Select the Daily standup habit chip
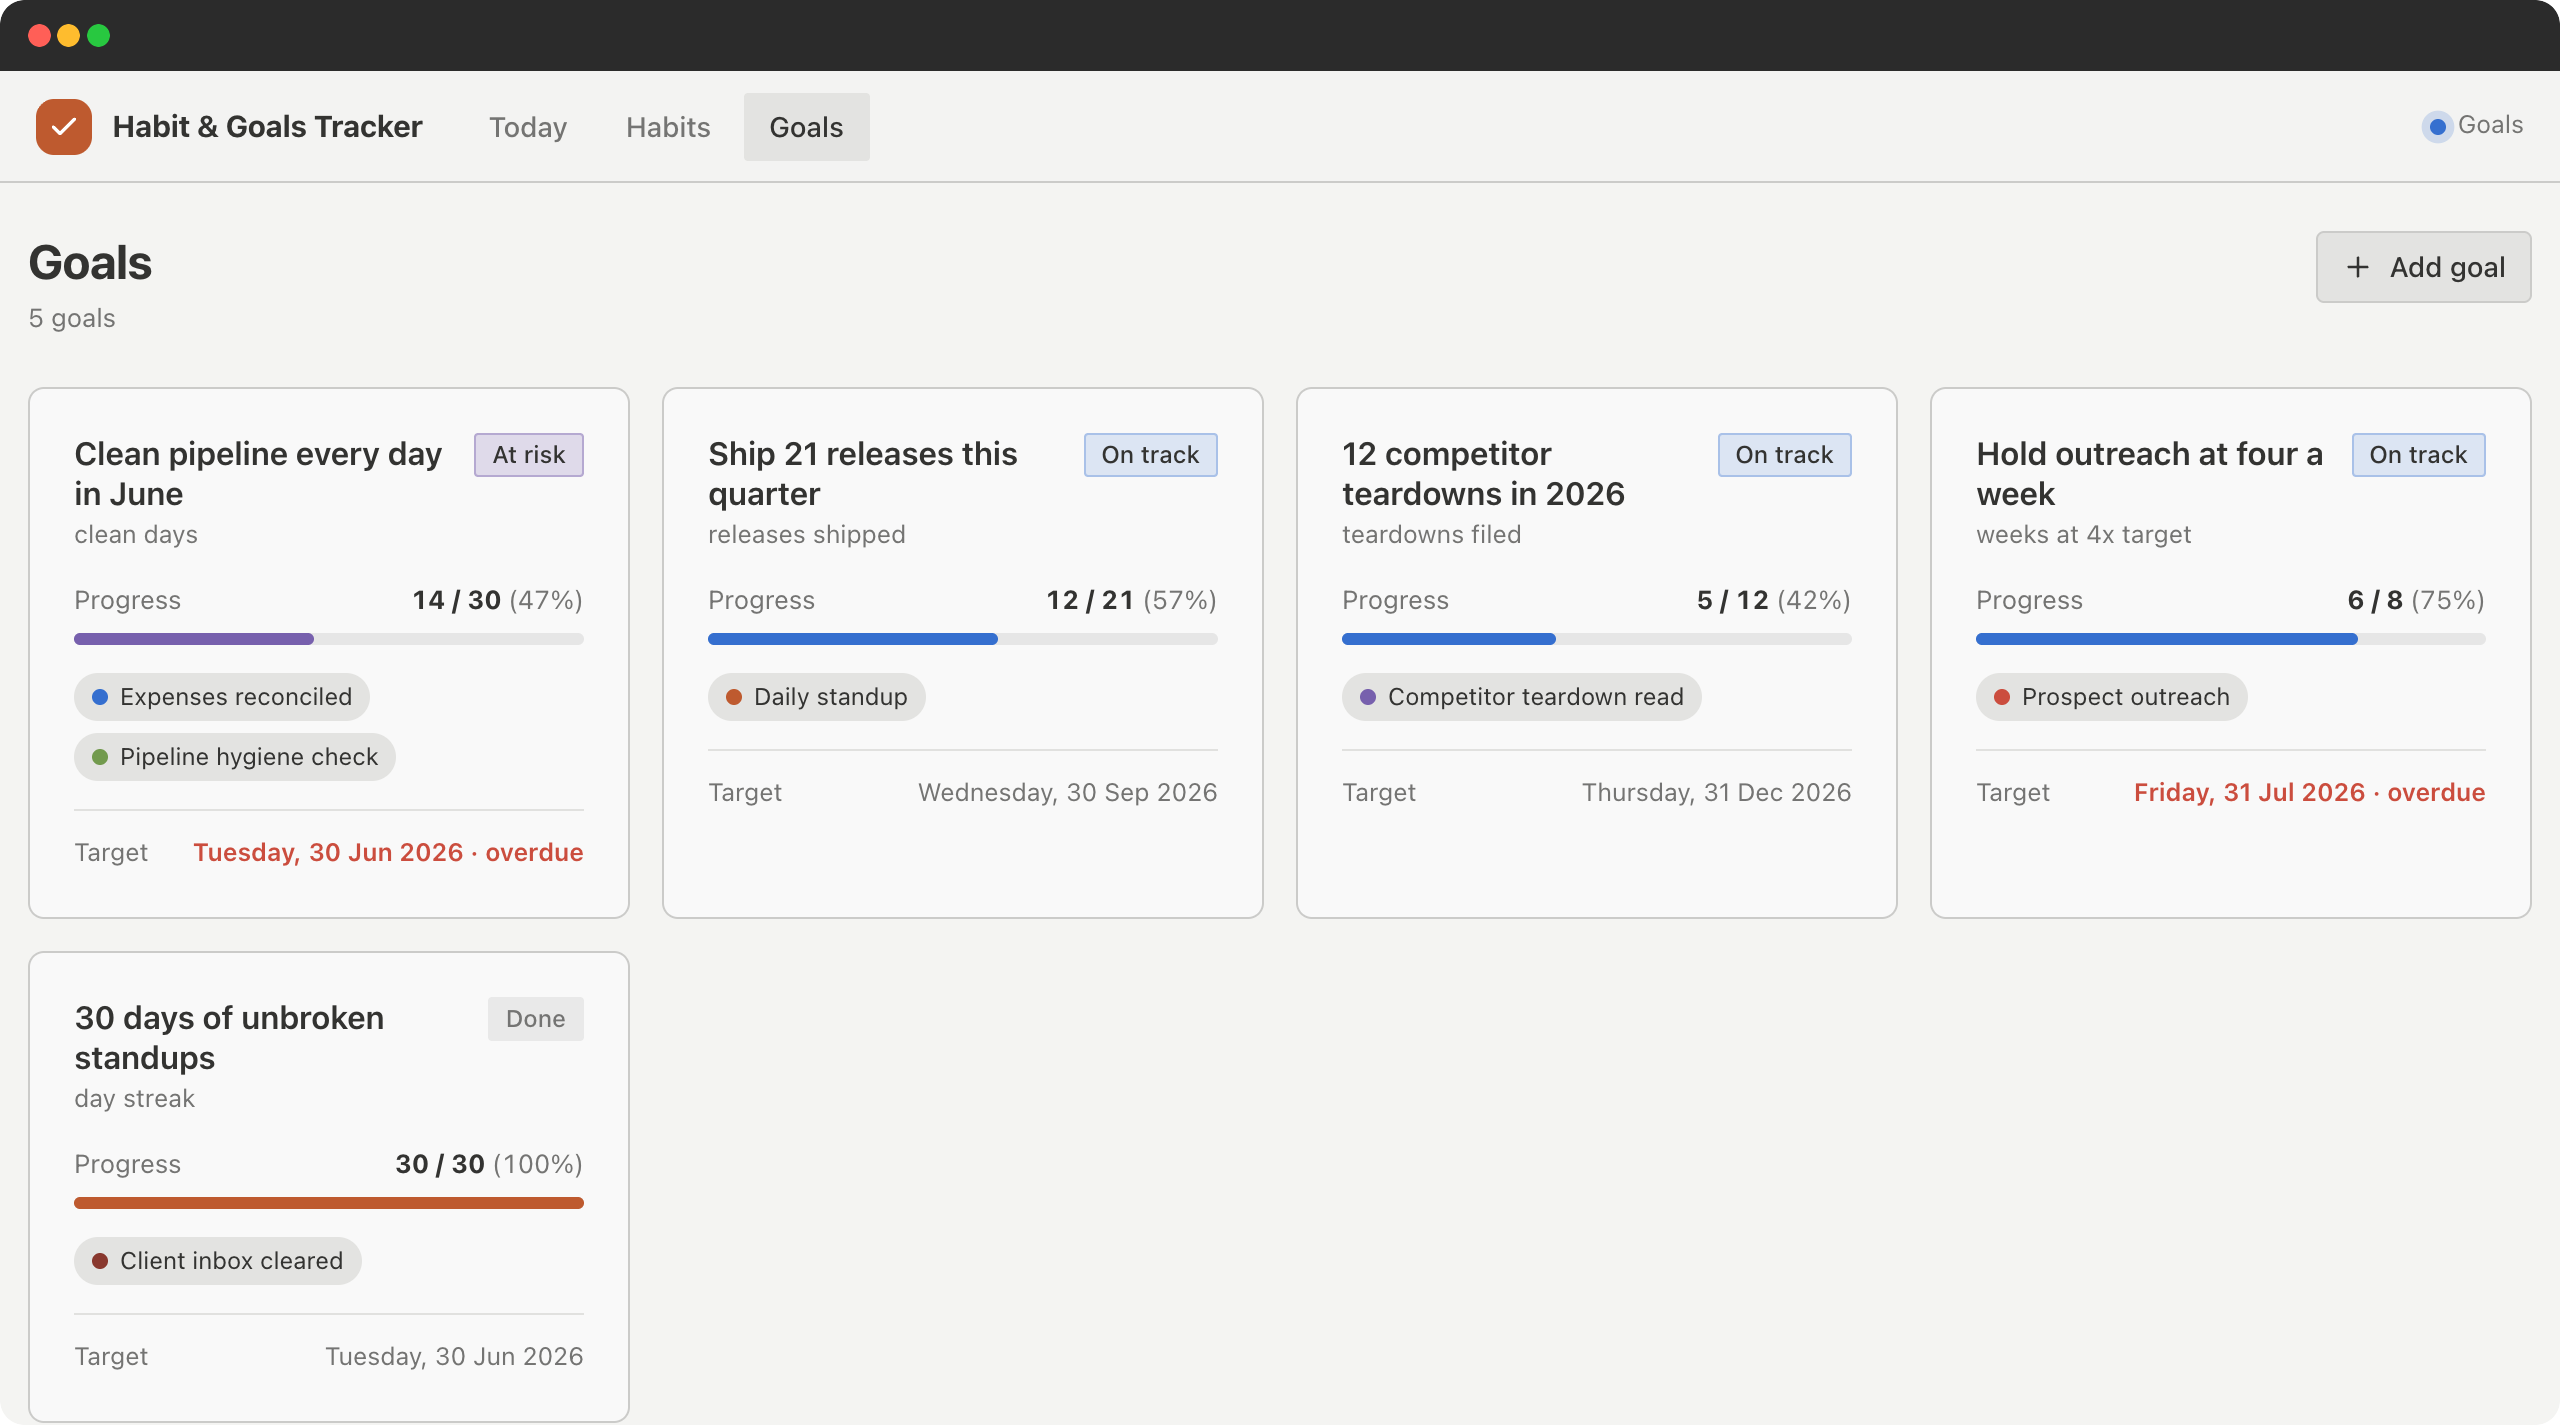The width and height of the screenshot is (2560, 1425). point(817,697)
